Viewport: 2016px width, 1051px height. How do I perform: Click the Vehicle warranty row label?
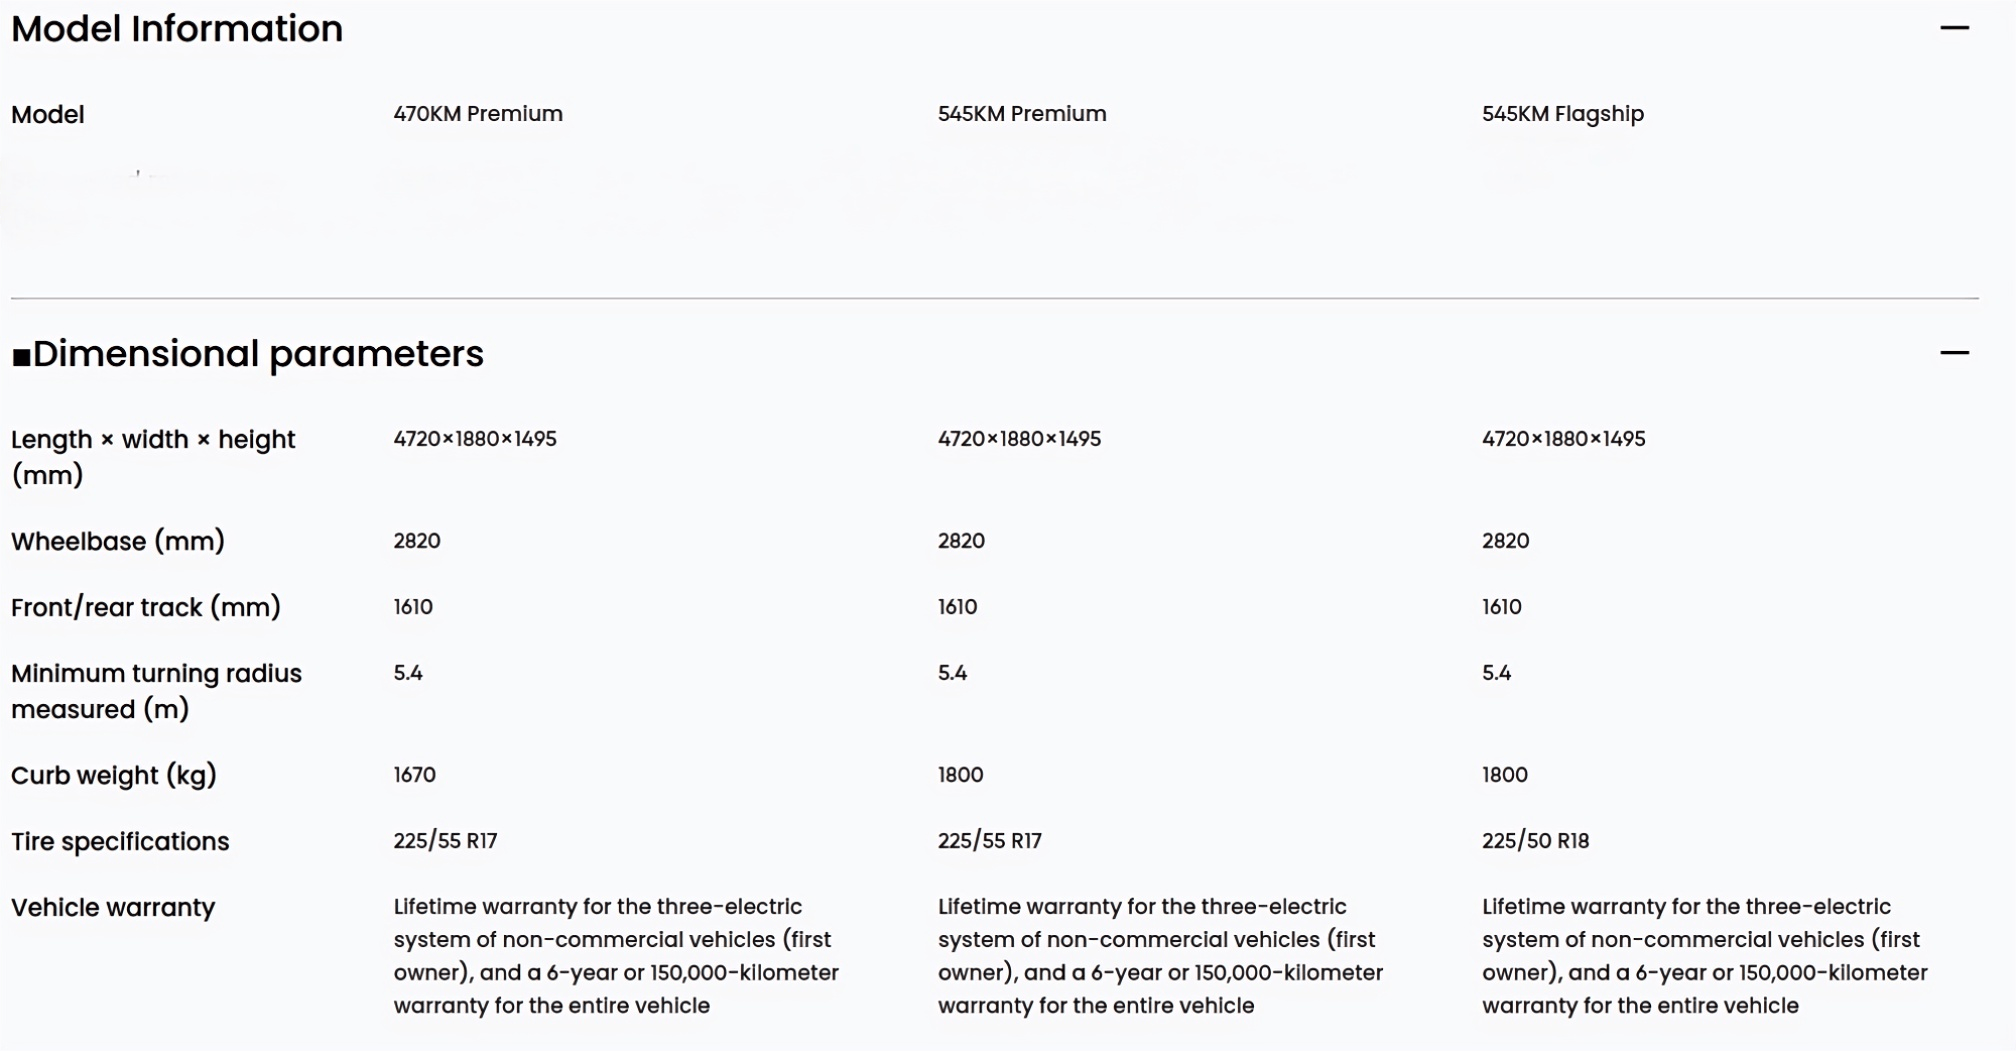[x=113, y=907]
